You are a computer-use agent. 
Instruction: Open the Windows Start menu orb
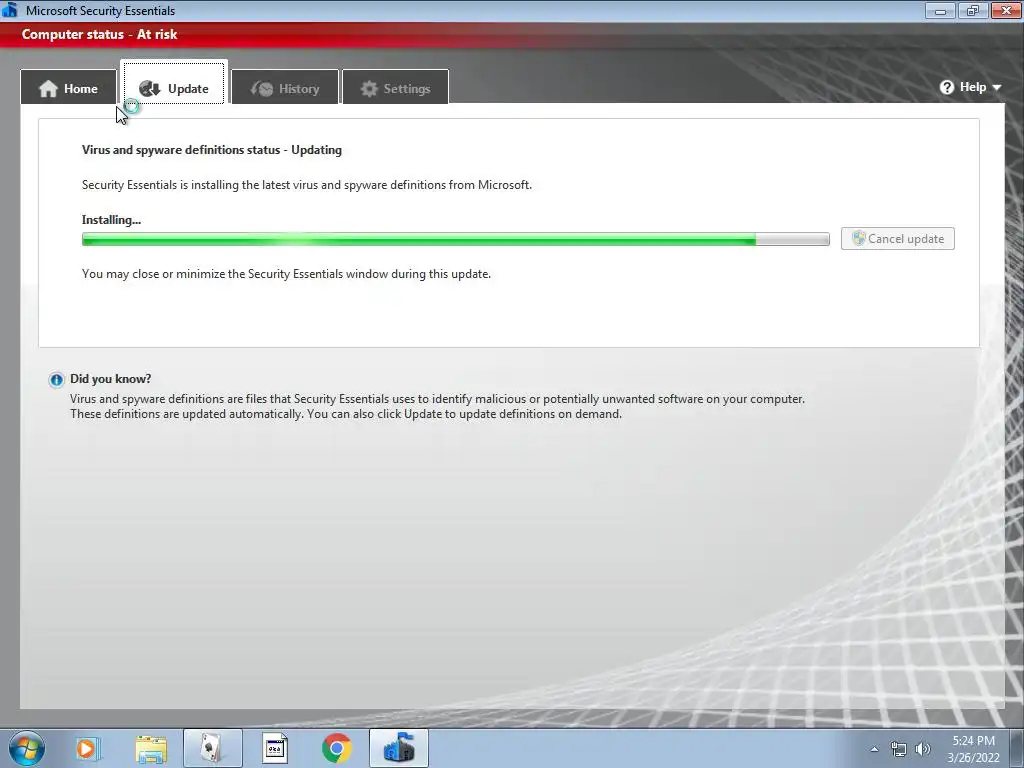(27, 748)
